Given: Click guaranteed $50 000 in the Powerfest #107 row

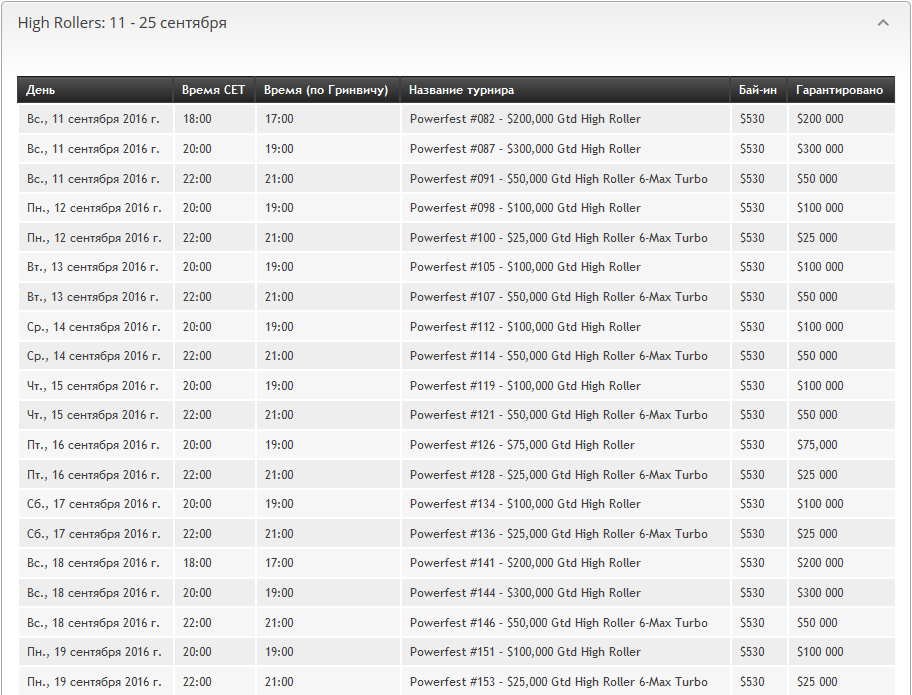Looking at the screenshot, I should tap(817, 297).
